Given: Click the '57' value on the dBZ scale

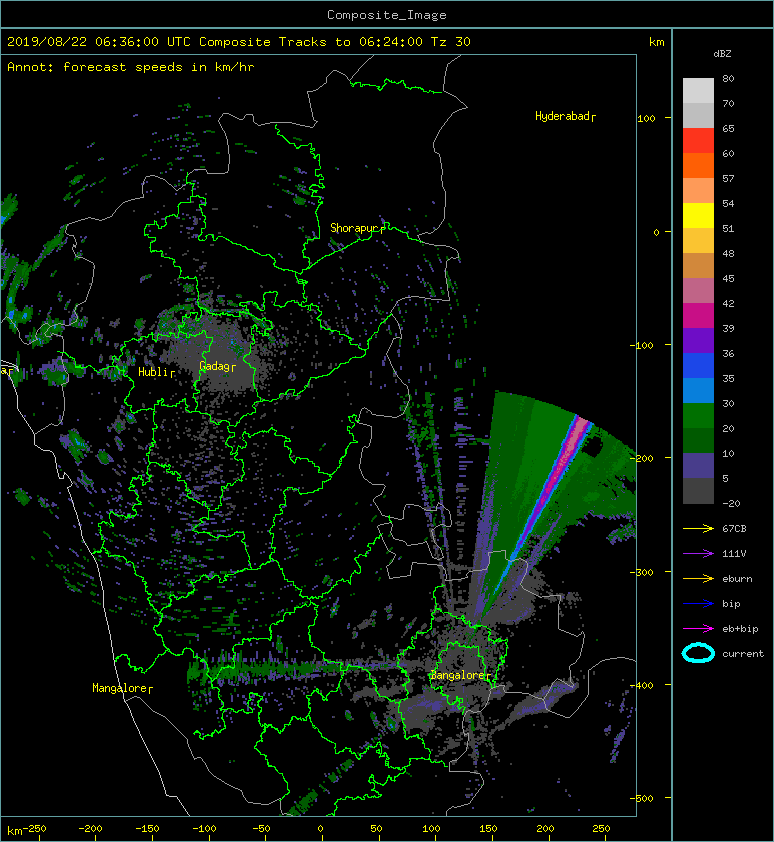Looking at the screenshot, I should click(728, 178).
